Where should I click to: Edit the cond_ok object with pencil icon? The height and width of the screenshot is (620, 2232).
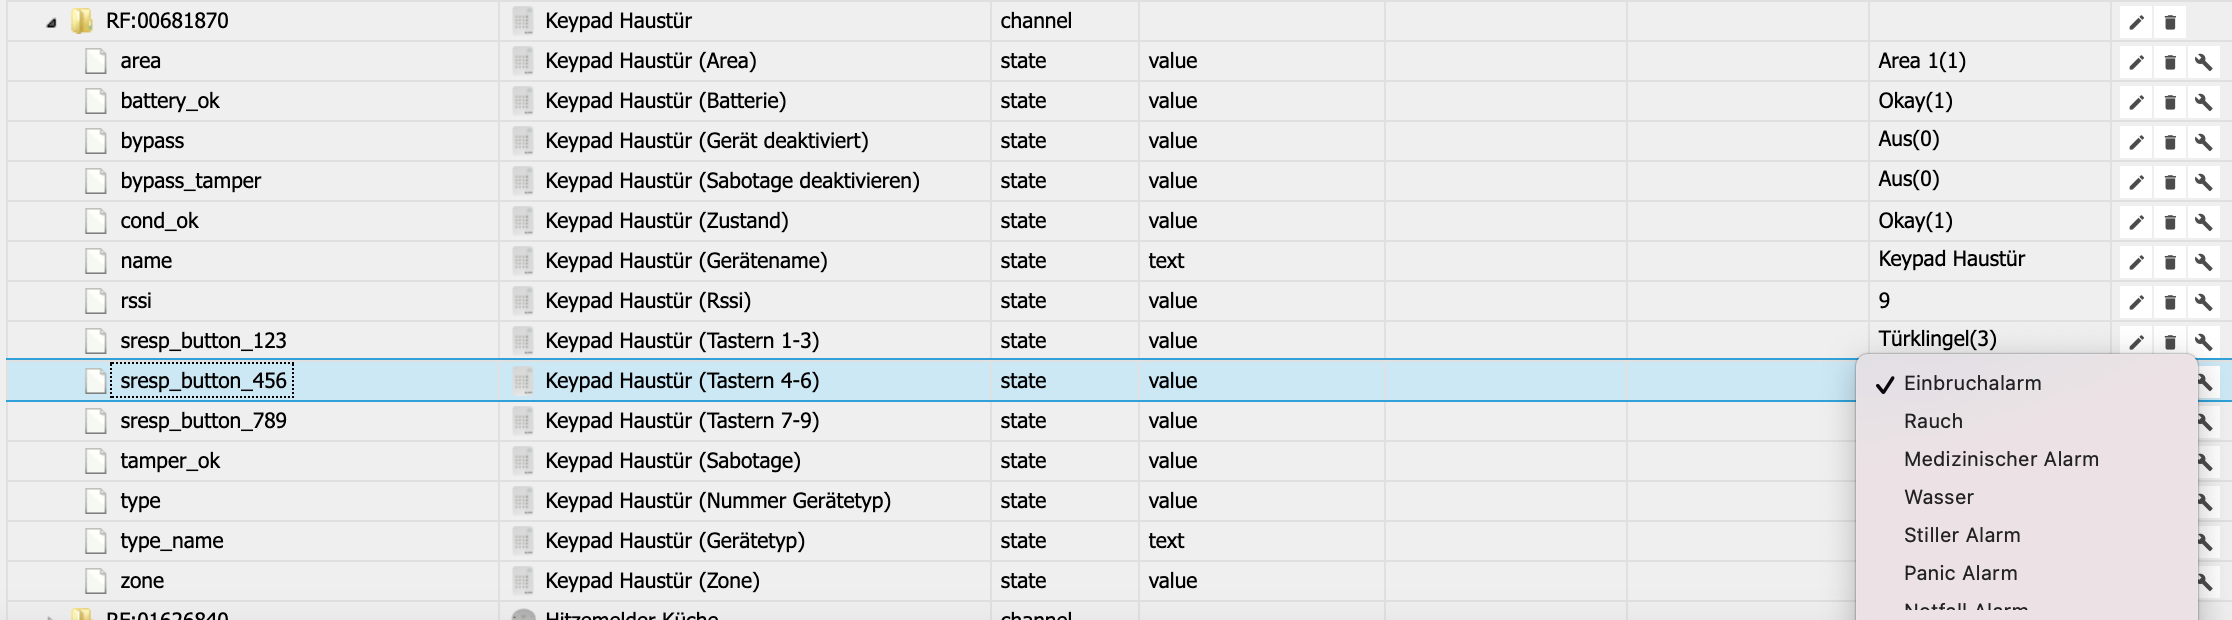[x=2136, y=222]
